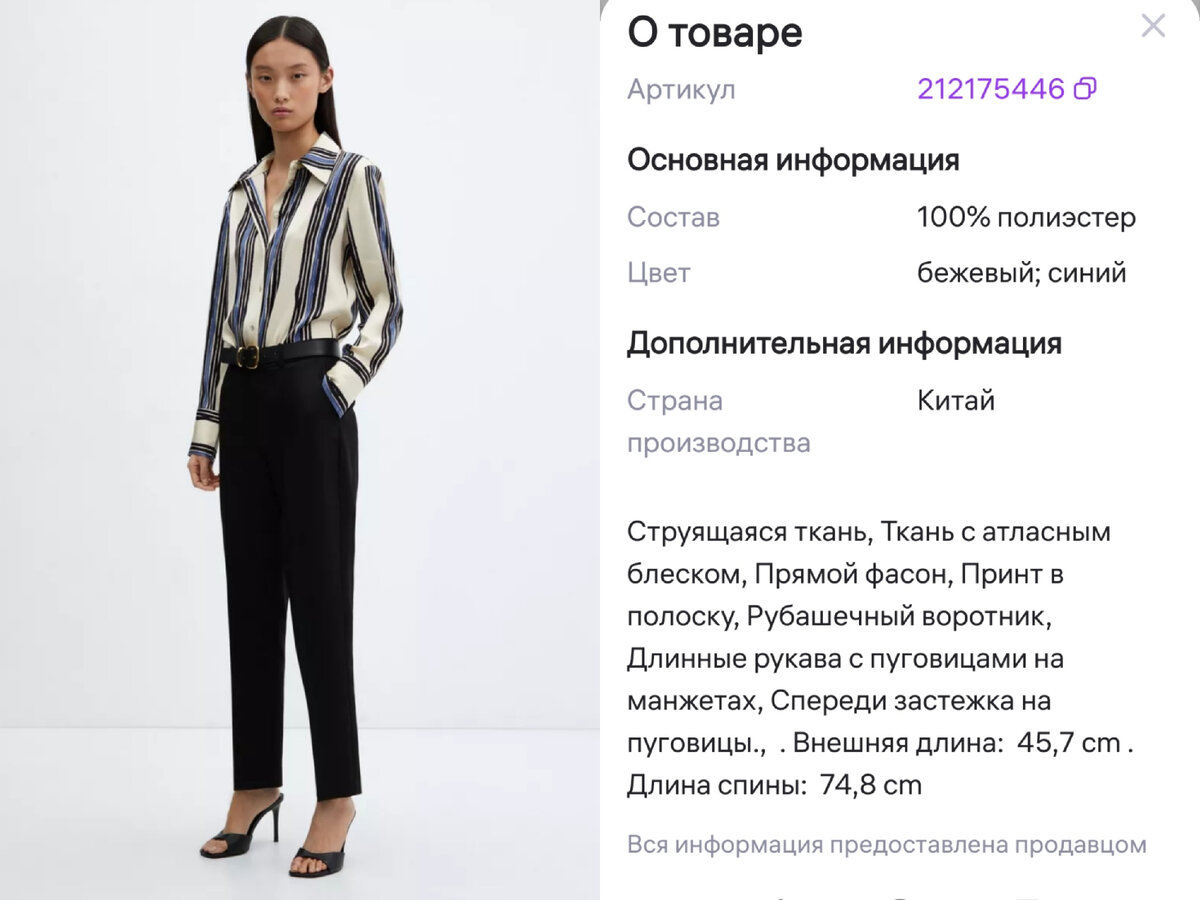1200x900 pixels.
Task: Select the «Дополнительная информация» section heading
Action: (x=844, y=343)
